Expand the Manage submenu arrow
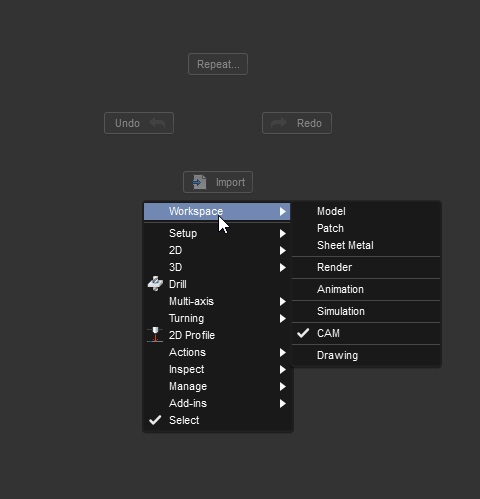This screenshot has width=480, height=499. (x=283, y=386)
